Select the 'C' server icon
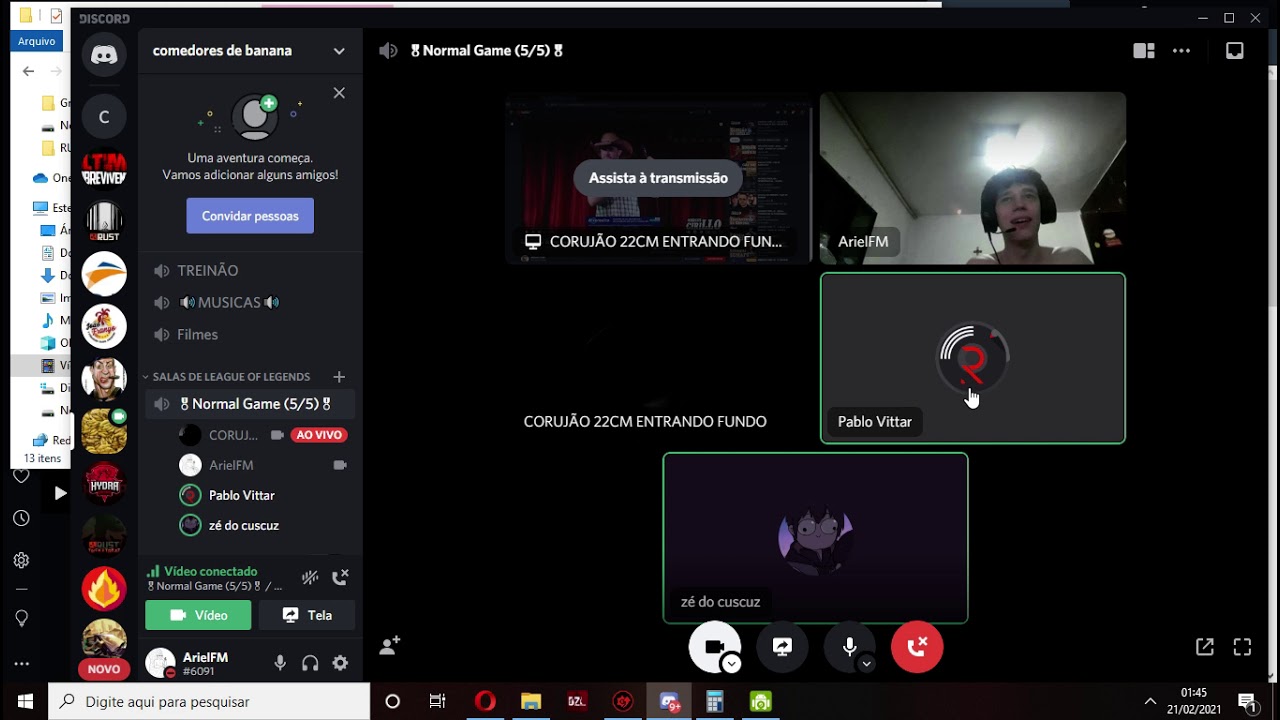The width and height of the screenshot is (1280, 720). pos(104,117)
